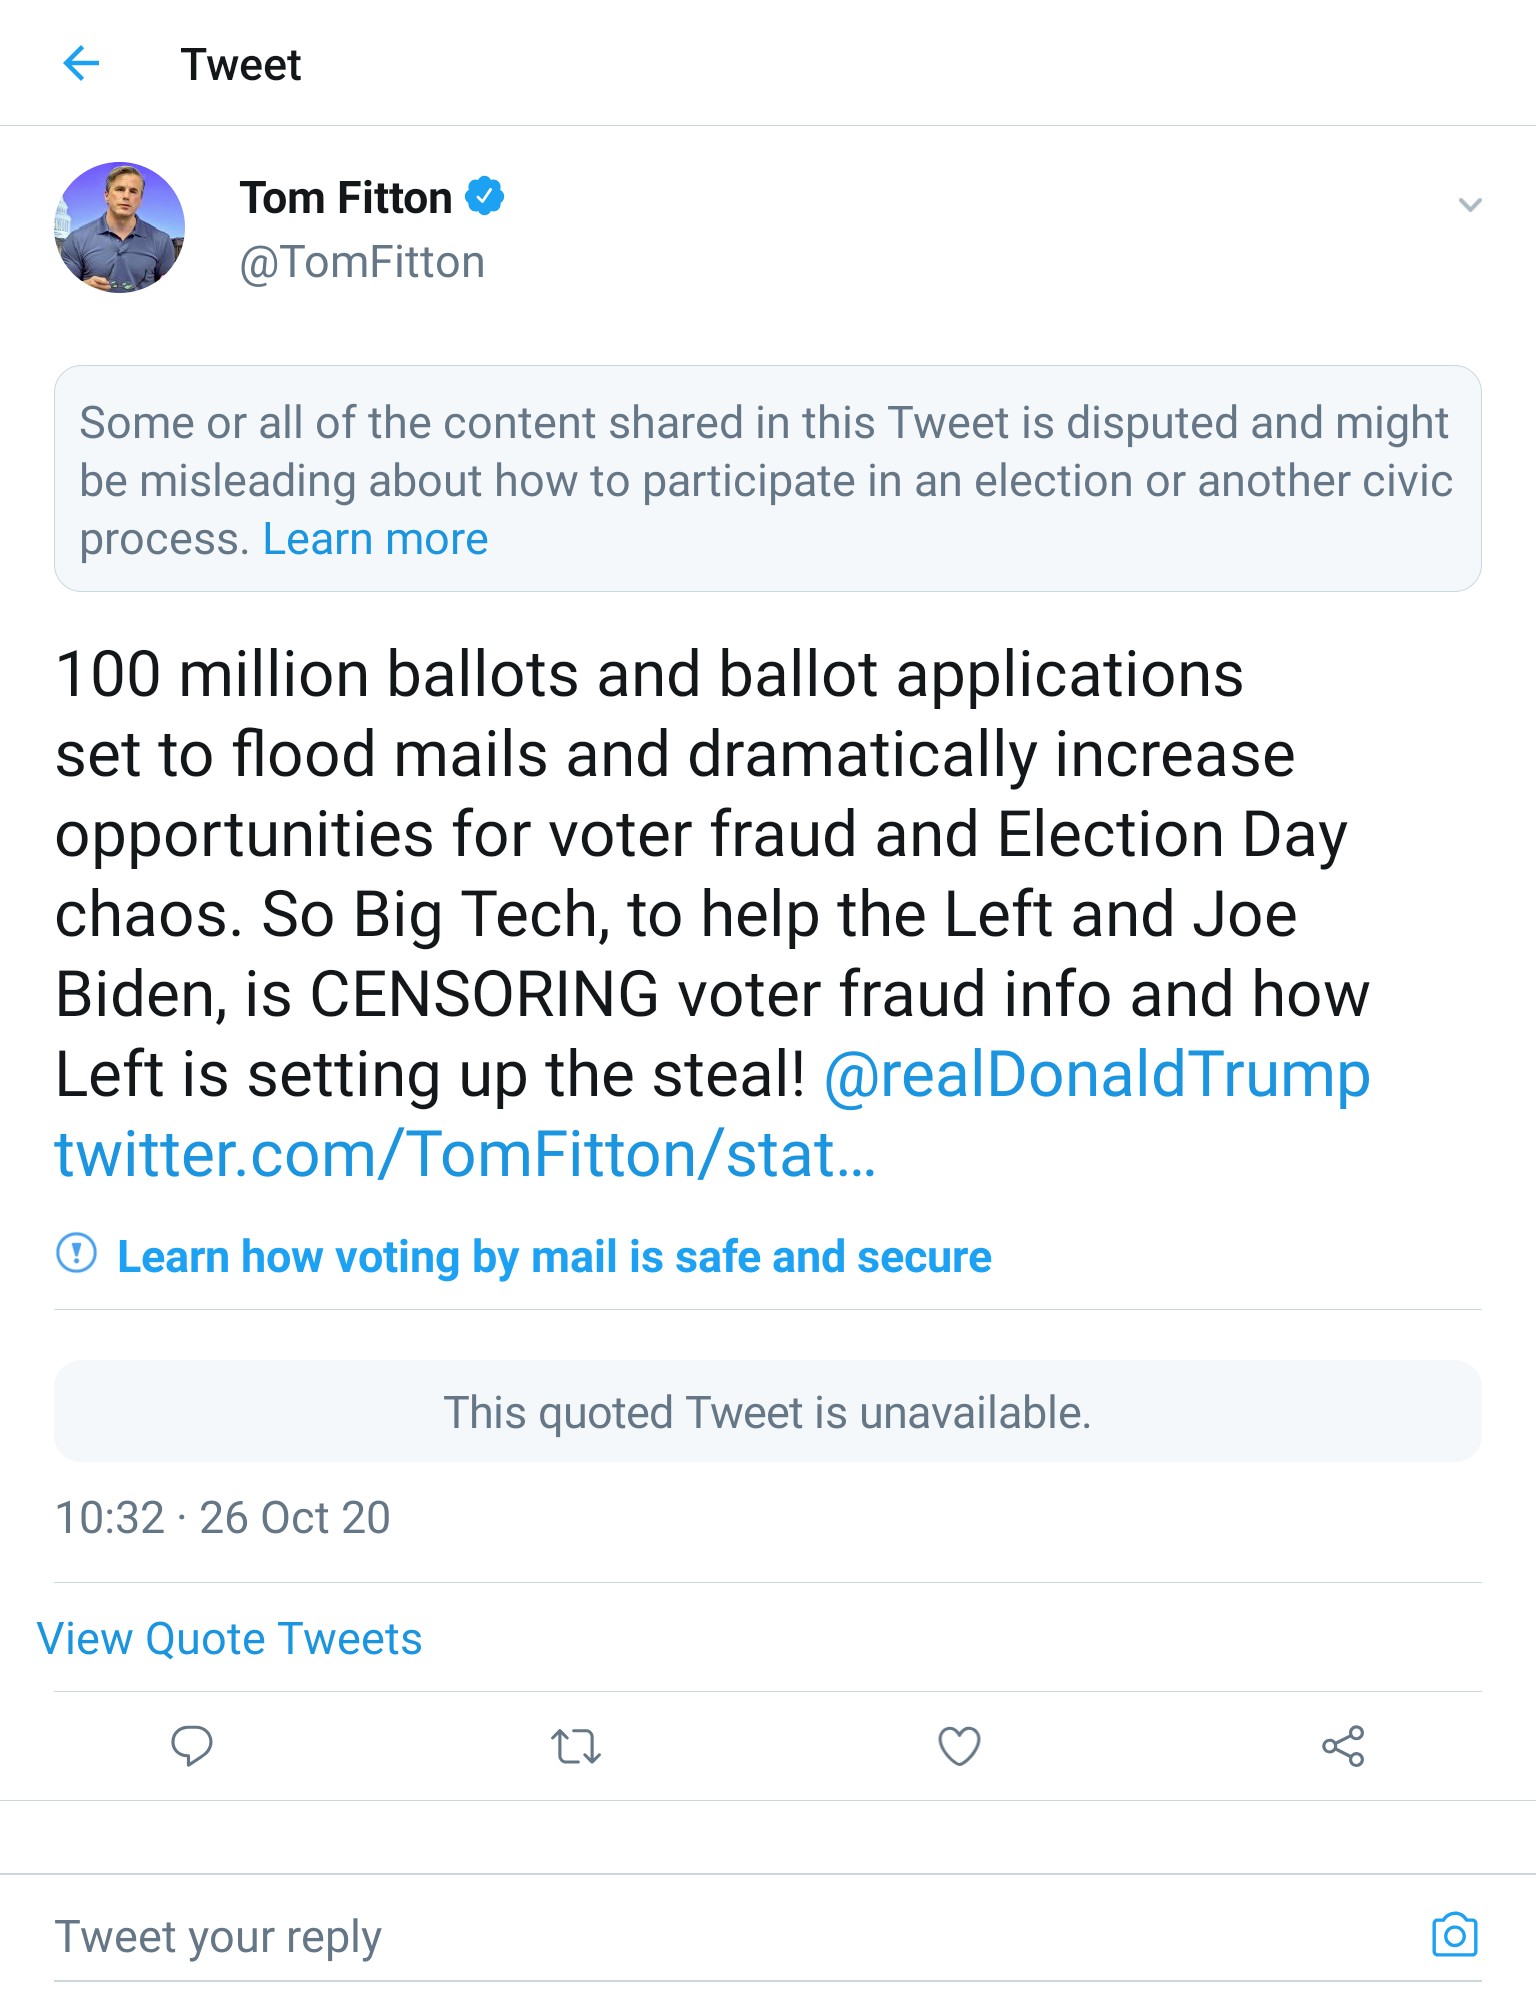
Task: Tap the unavailable quoted Tweet box
Action: pyautogui.click(x=767, y=1411)
